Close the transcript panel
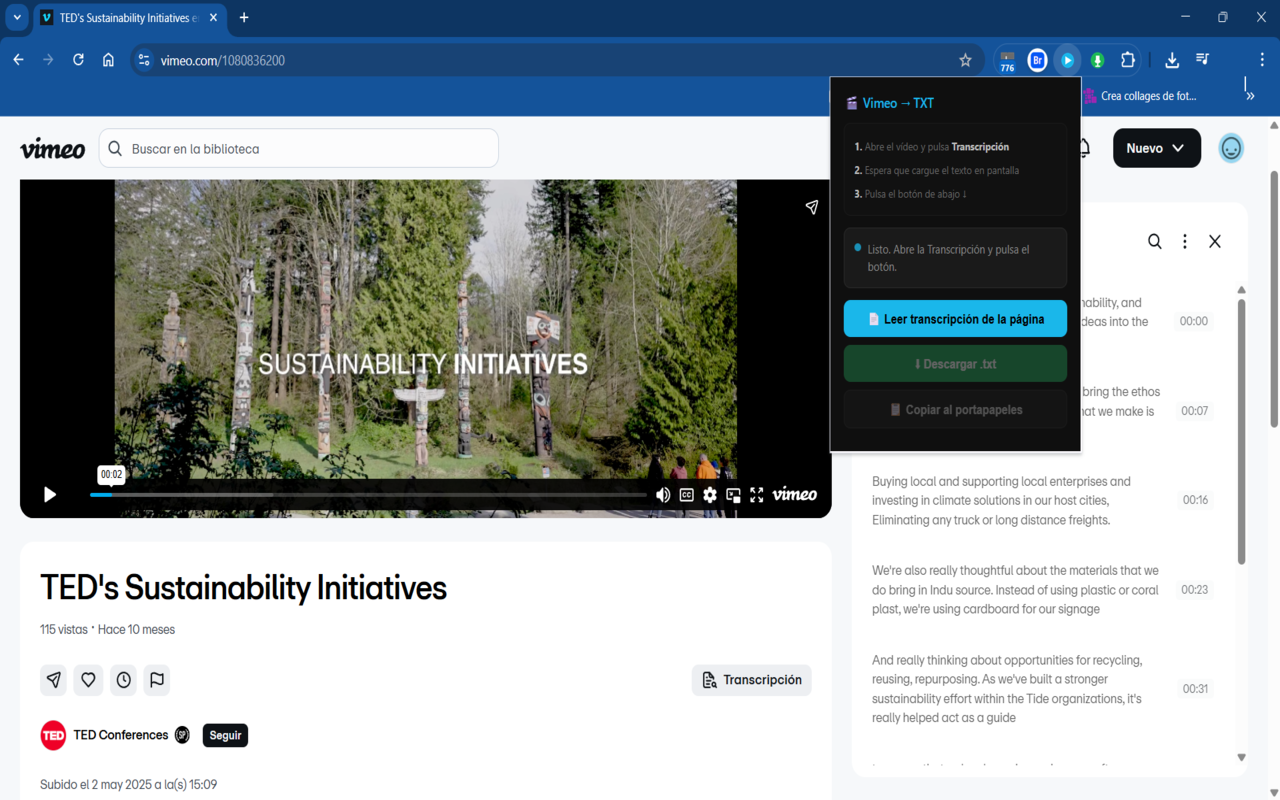The image size is (1280, 800). click(x=1215, y=241)
